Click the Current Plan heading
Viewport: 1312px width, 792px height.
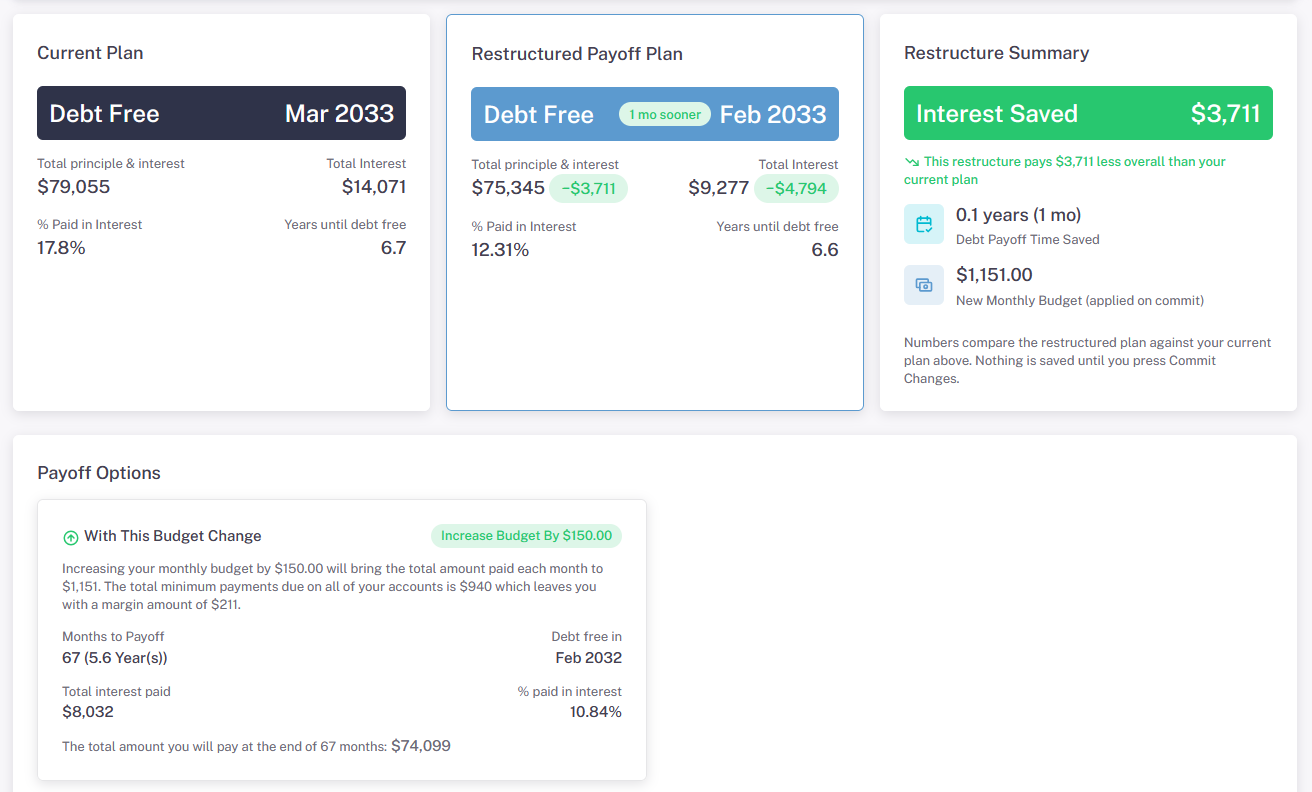90,53
